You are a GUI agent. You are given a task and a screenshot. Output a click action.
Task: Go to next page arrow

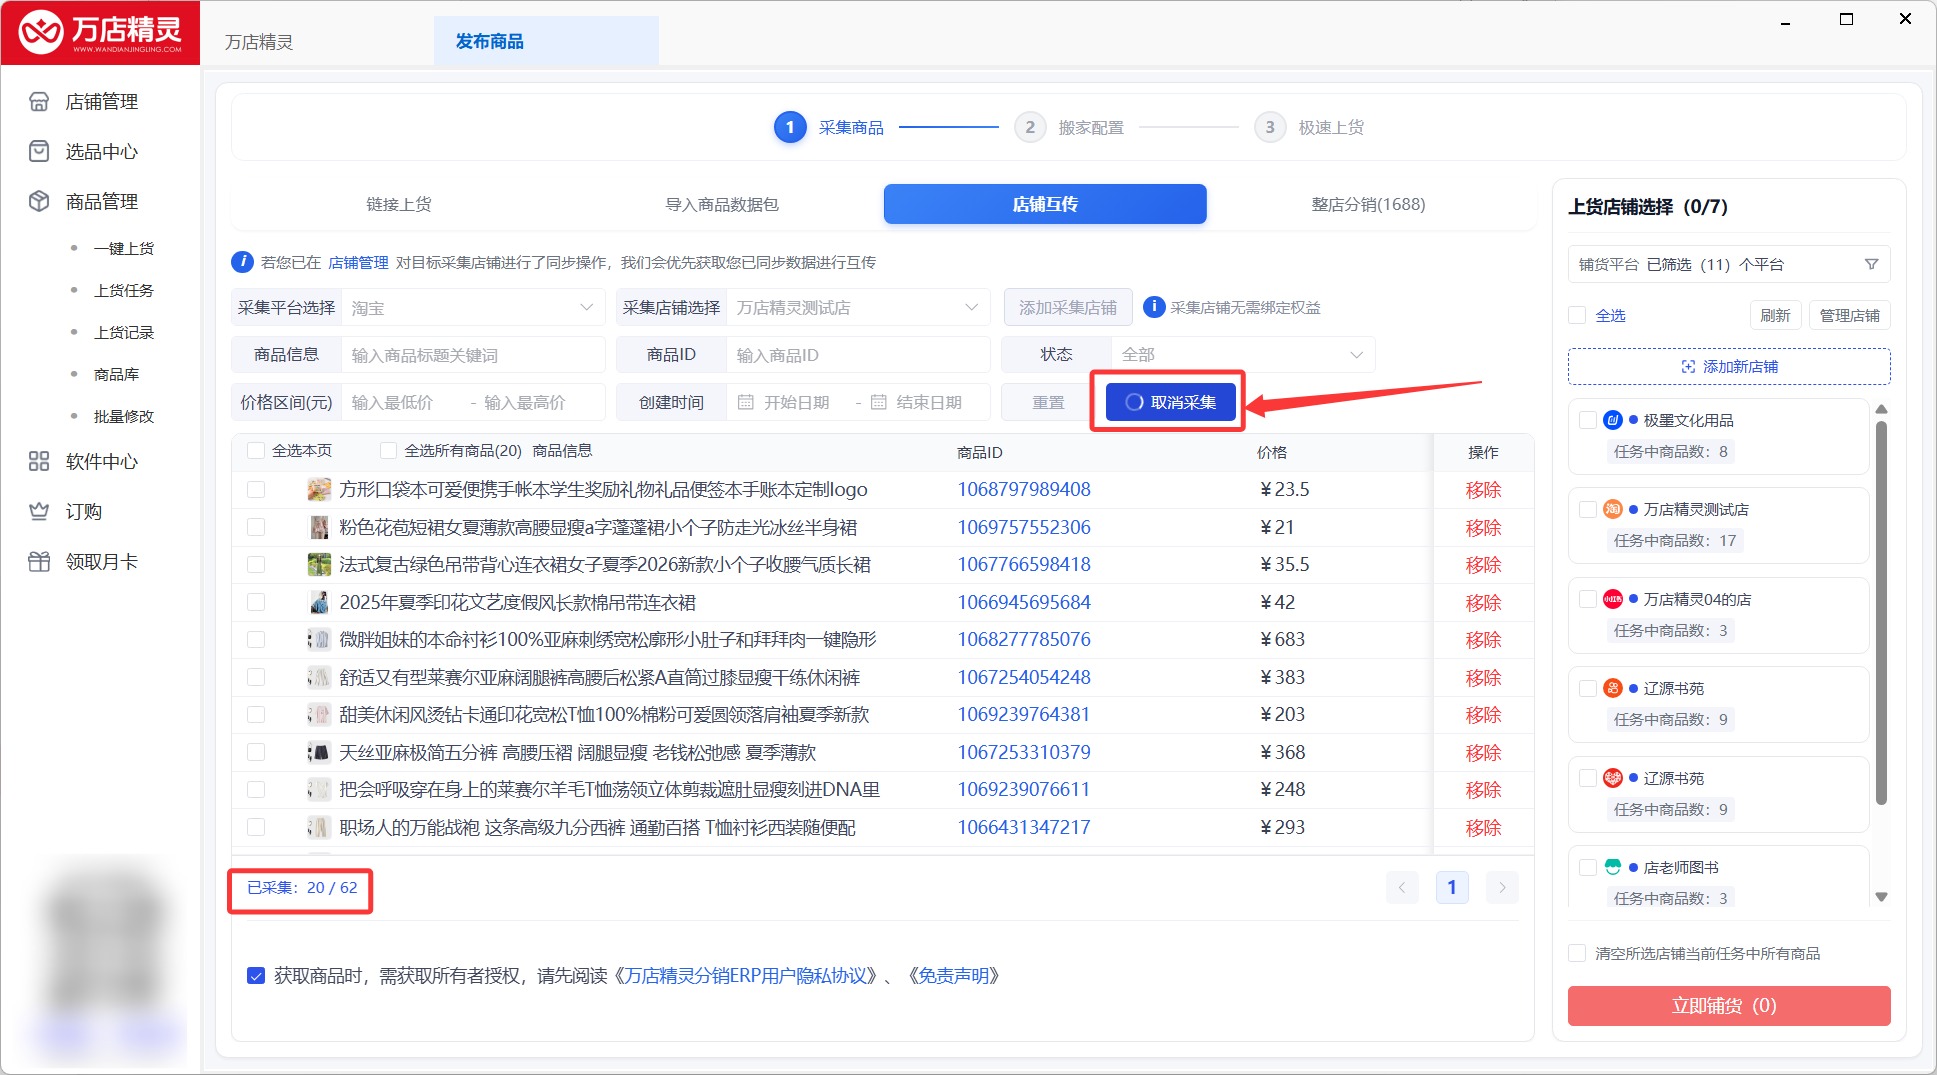[1502, 887]
